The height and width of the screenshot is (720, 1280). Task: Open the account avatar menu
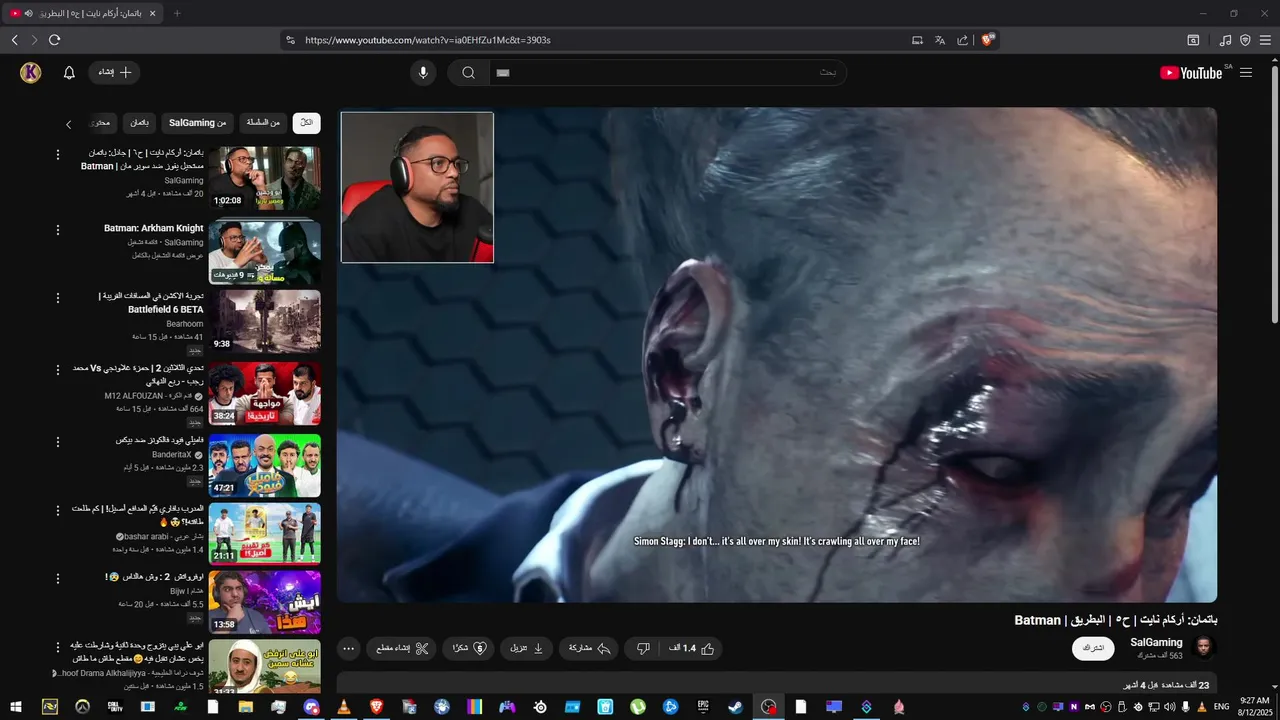[x=31, y=72]
